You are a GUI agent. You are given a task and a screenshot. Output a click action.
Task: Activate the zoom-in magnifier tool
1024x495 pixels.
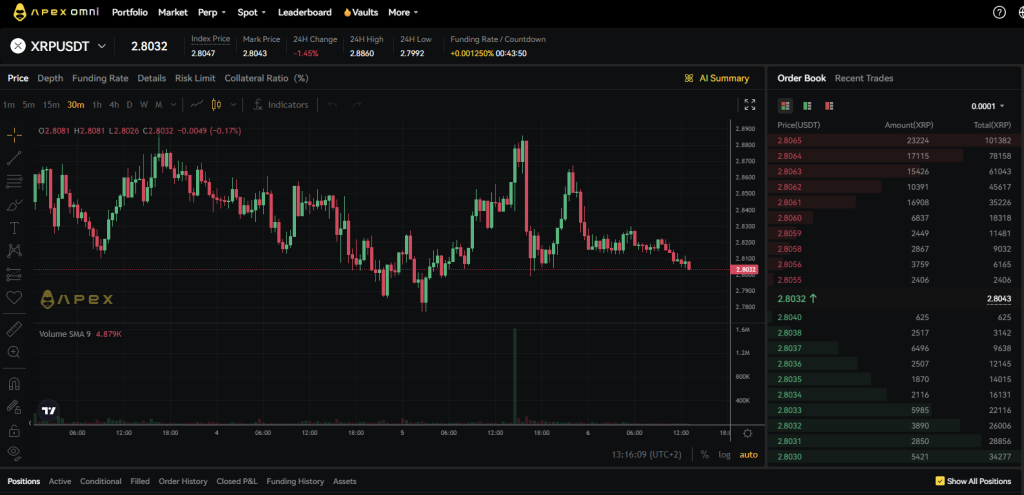click(x=14, y=352)
